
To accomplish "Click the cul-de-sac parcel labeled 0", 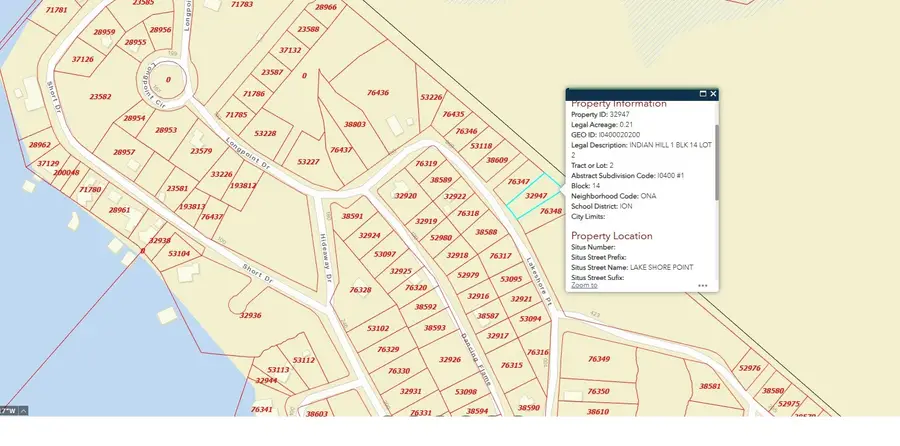I will click(x=168, y=80).
